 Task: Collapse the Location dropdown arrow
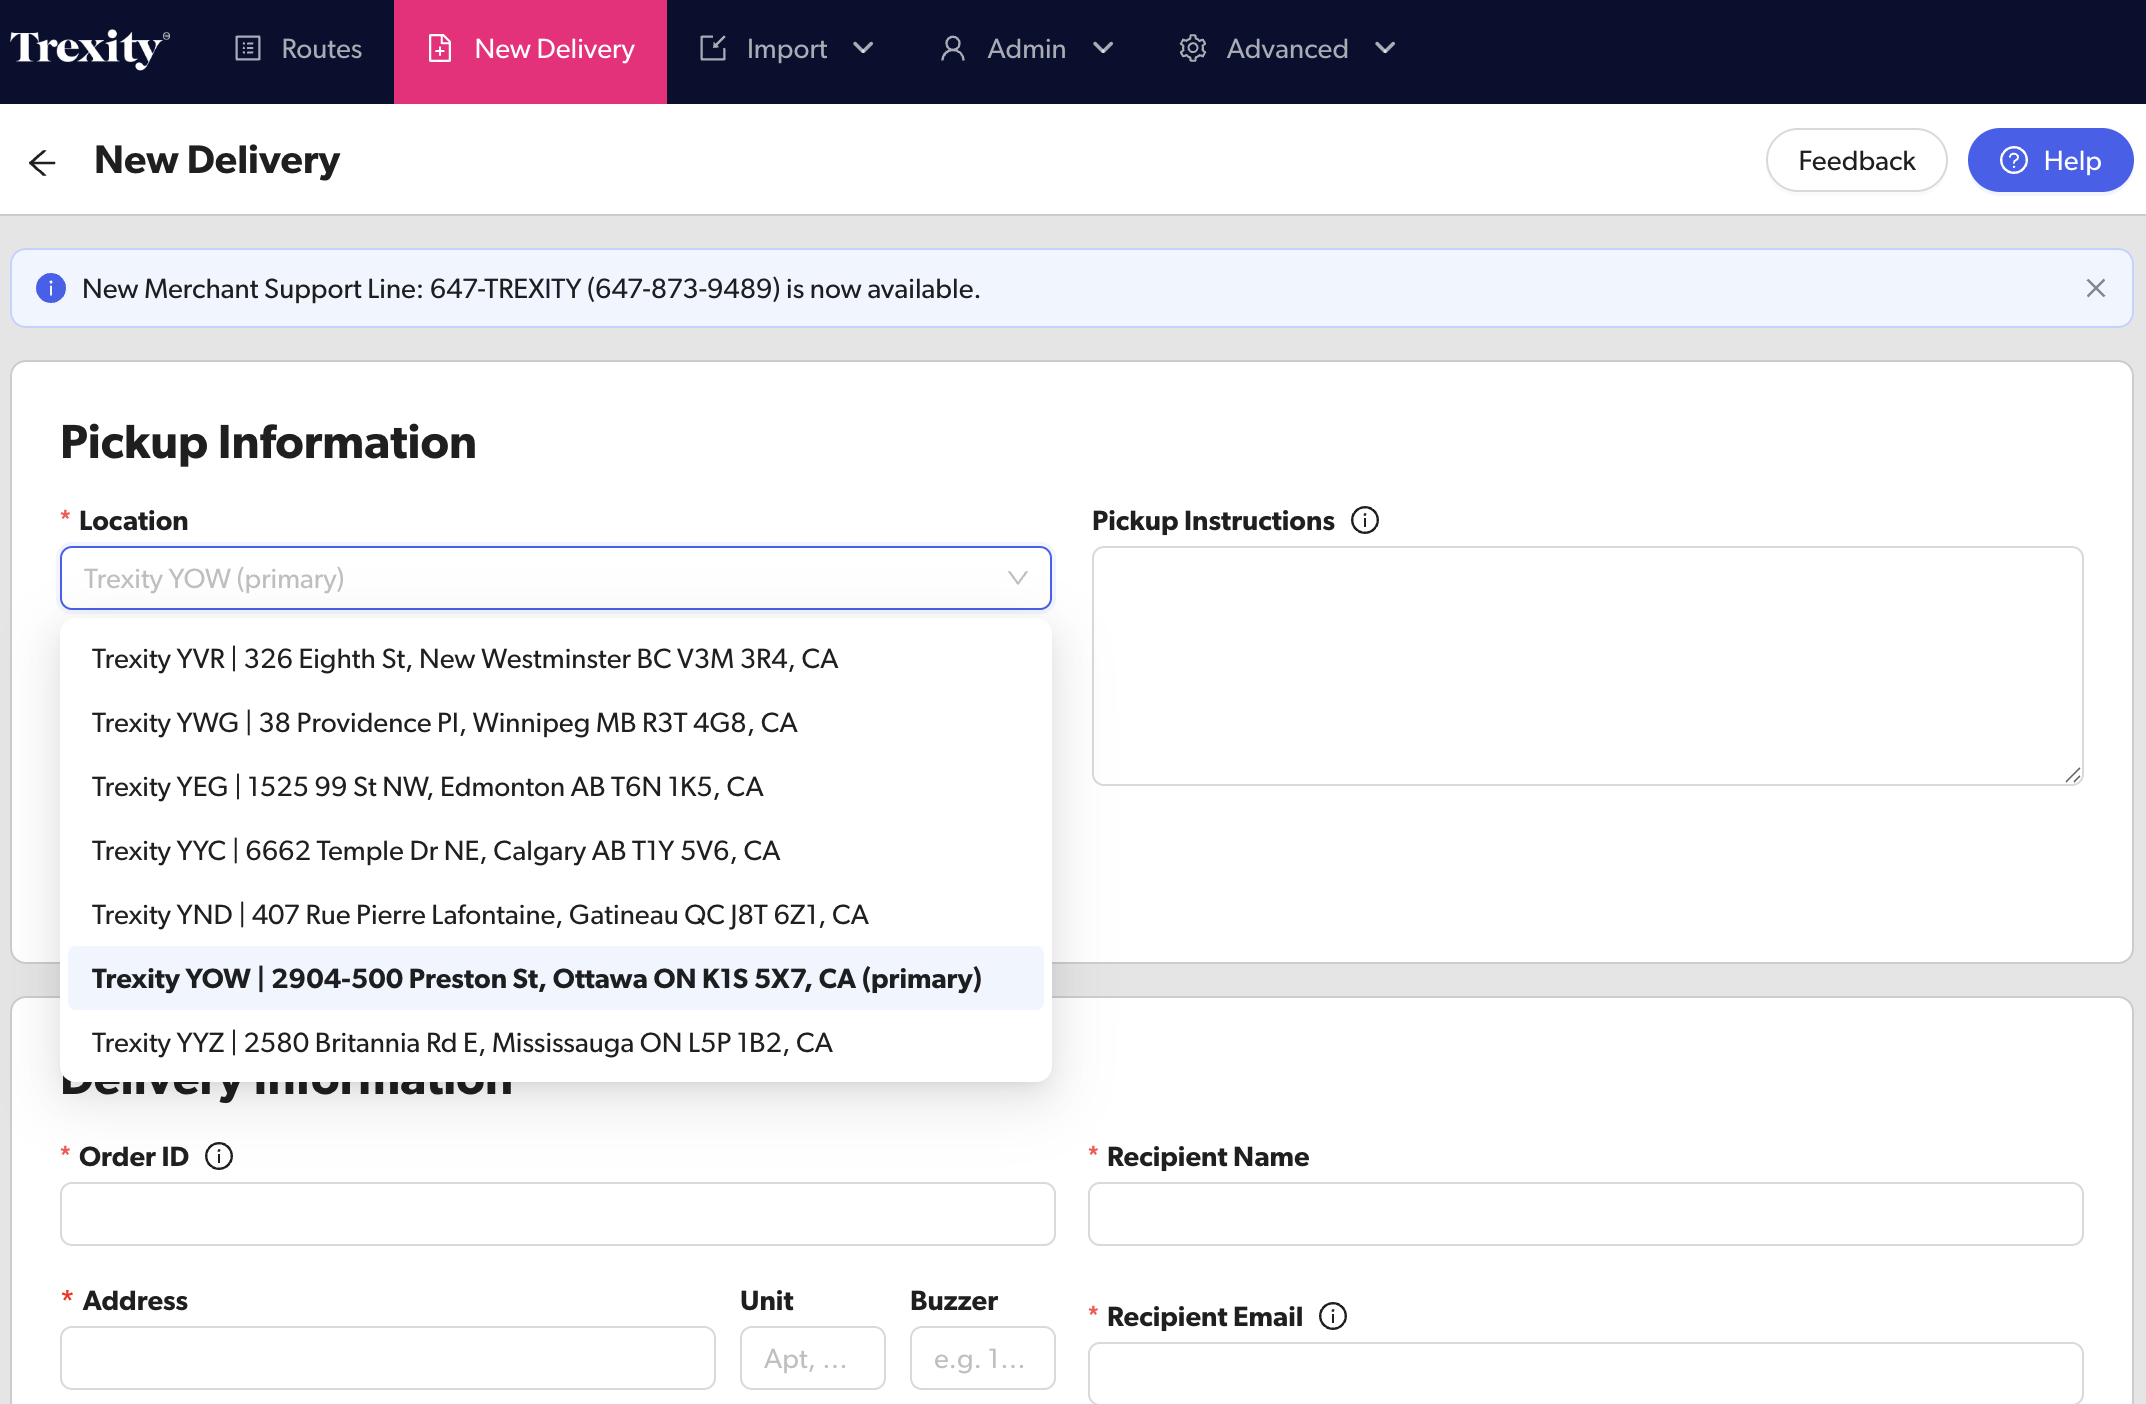tap(1018, 578)
